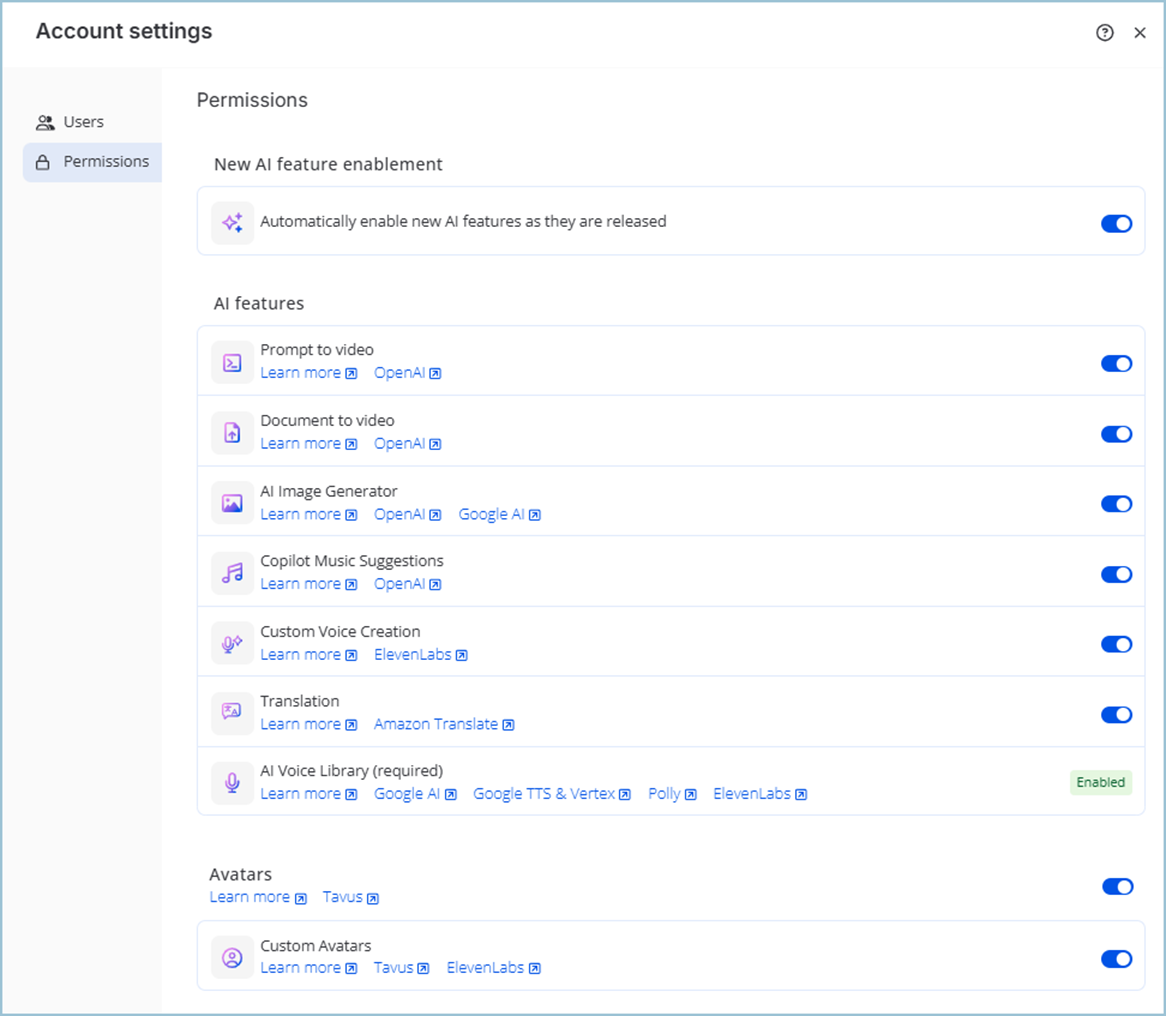Open the Tavus link under Avatars
This screenshot has height=1016, width=1166.
click(344, 897)
